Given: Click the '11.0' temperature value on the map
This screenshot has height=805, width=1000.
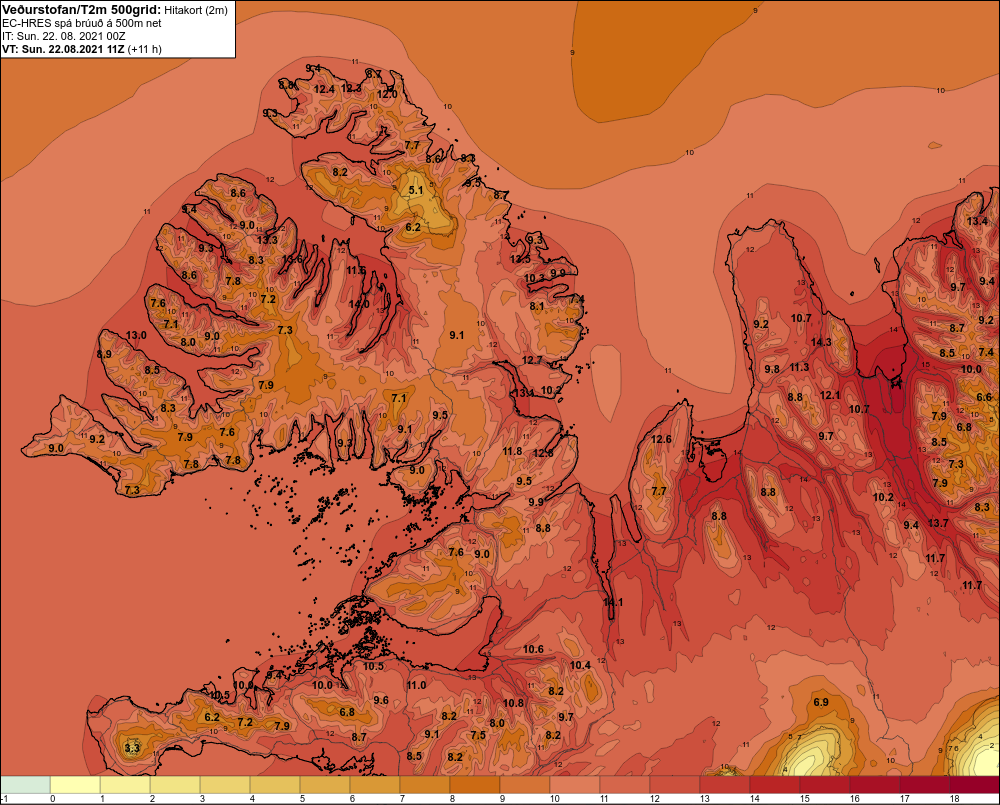Looking at the screenshot, I should click(416, 685).
